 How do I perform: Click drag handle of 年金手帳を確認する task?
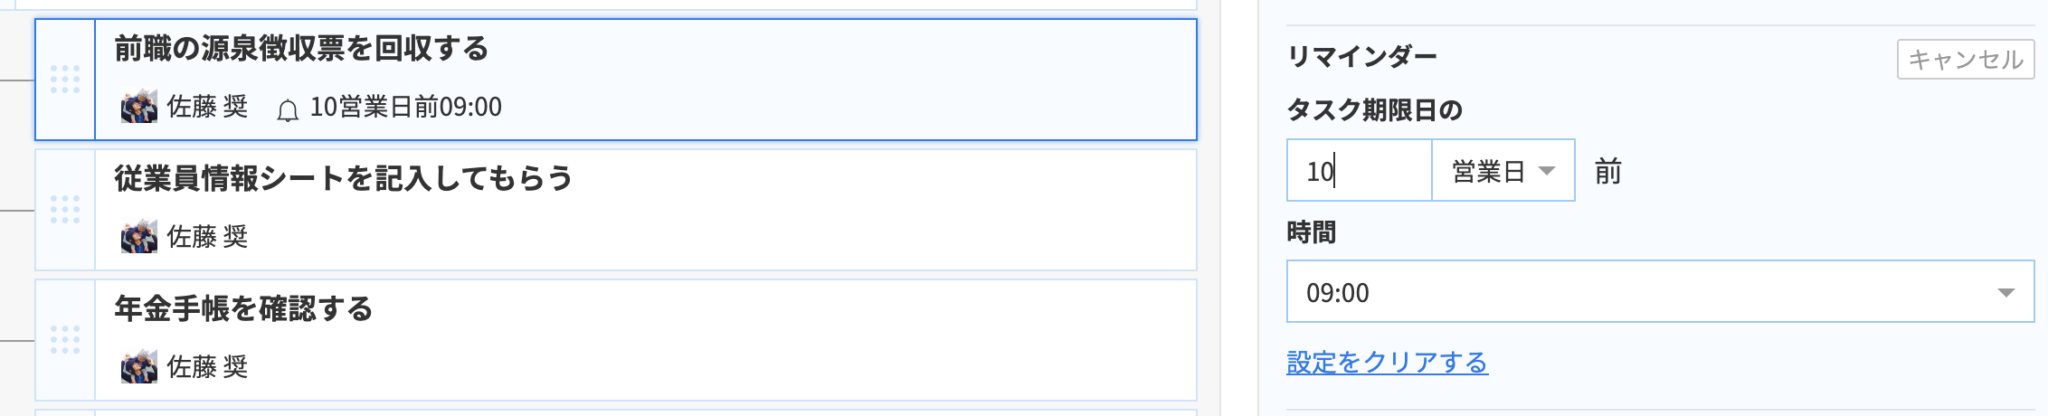click(65, 339)
